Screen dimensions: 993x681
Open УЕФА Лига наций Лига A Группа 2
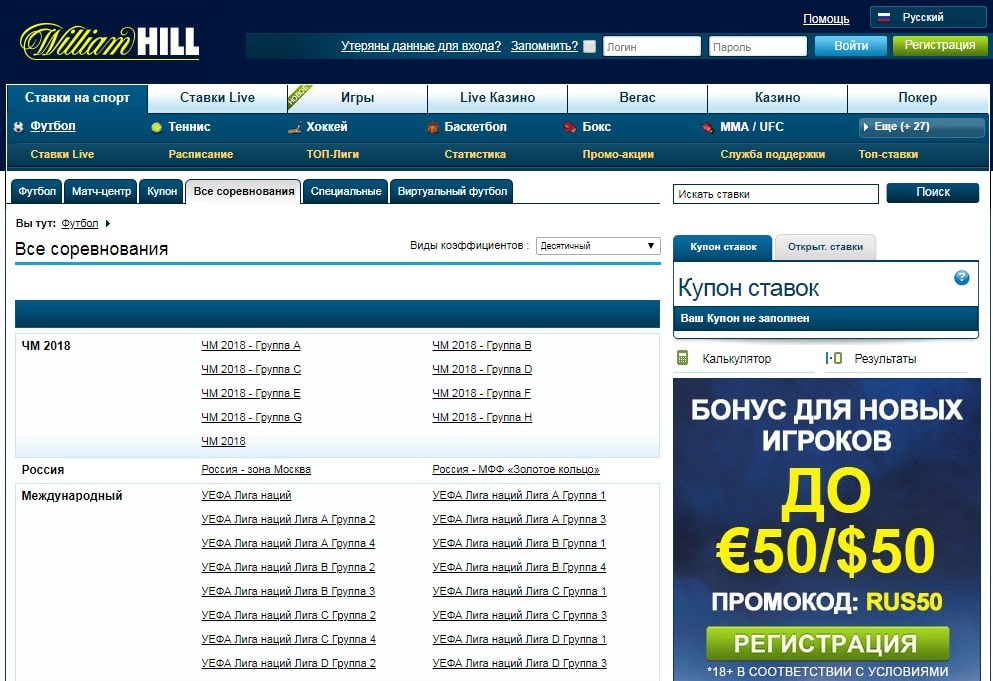click(x=288, y=519)
